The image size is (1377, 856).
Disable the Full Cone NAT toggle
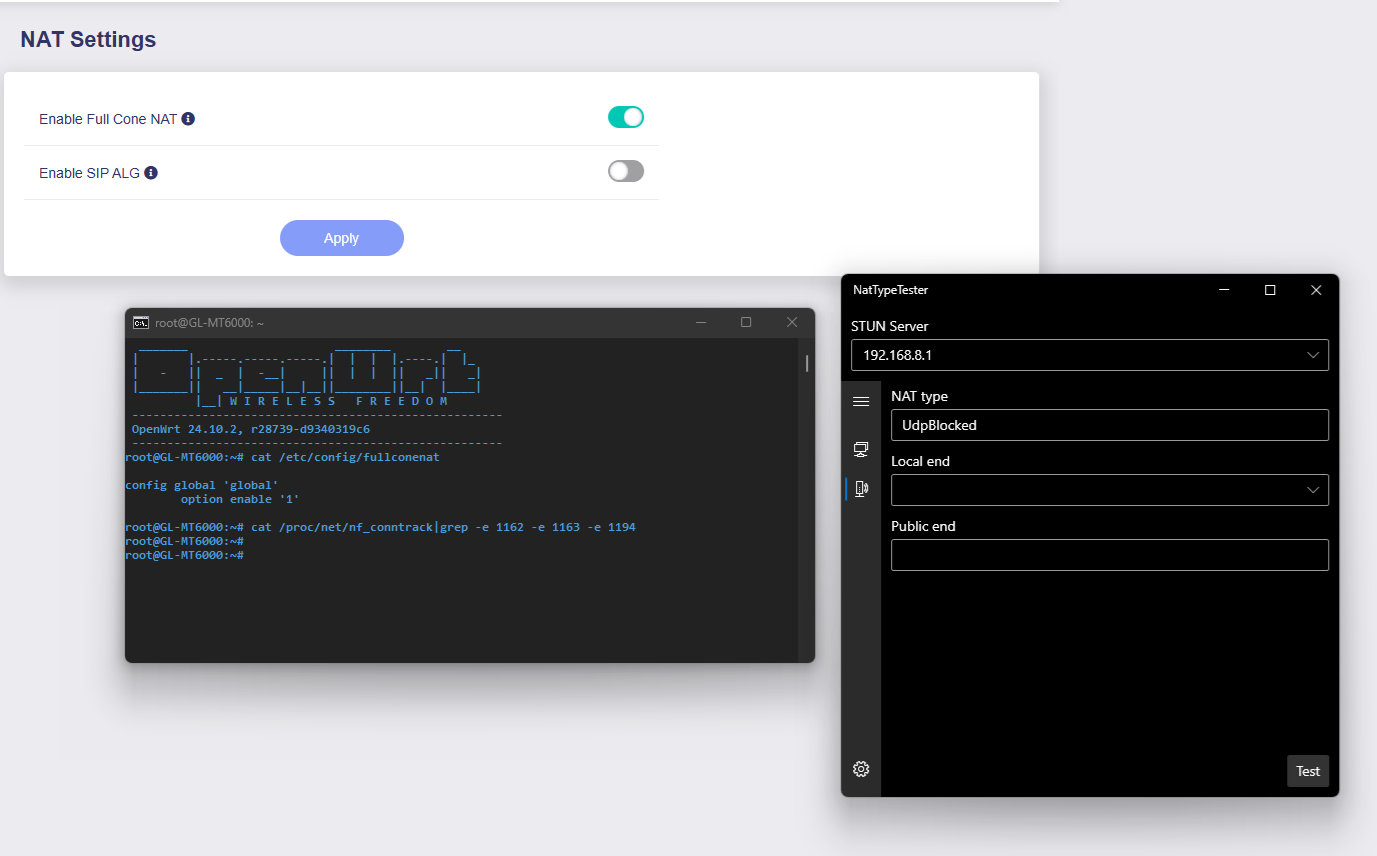(x=626, y=118)
